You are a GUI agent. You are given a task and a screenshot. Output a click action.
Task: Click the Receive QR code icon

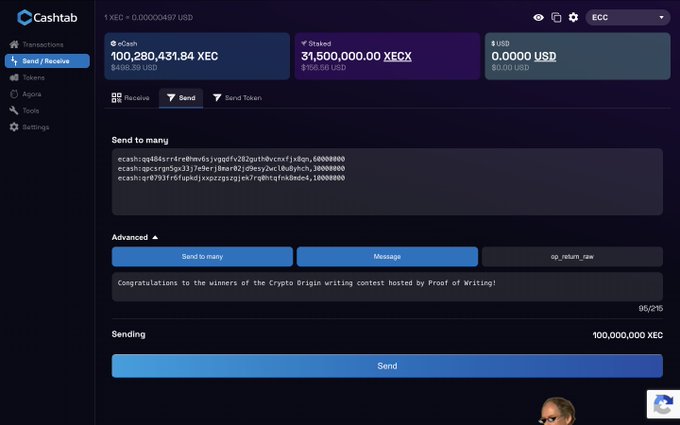(x=116, y=98)
